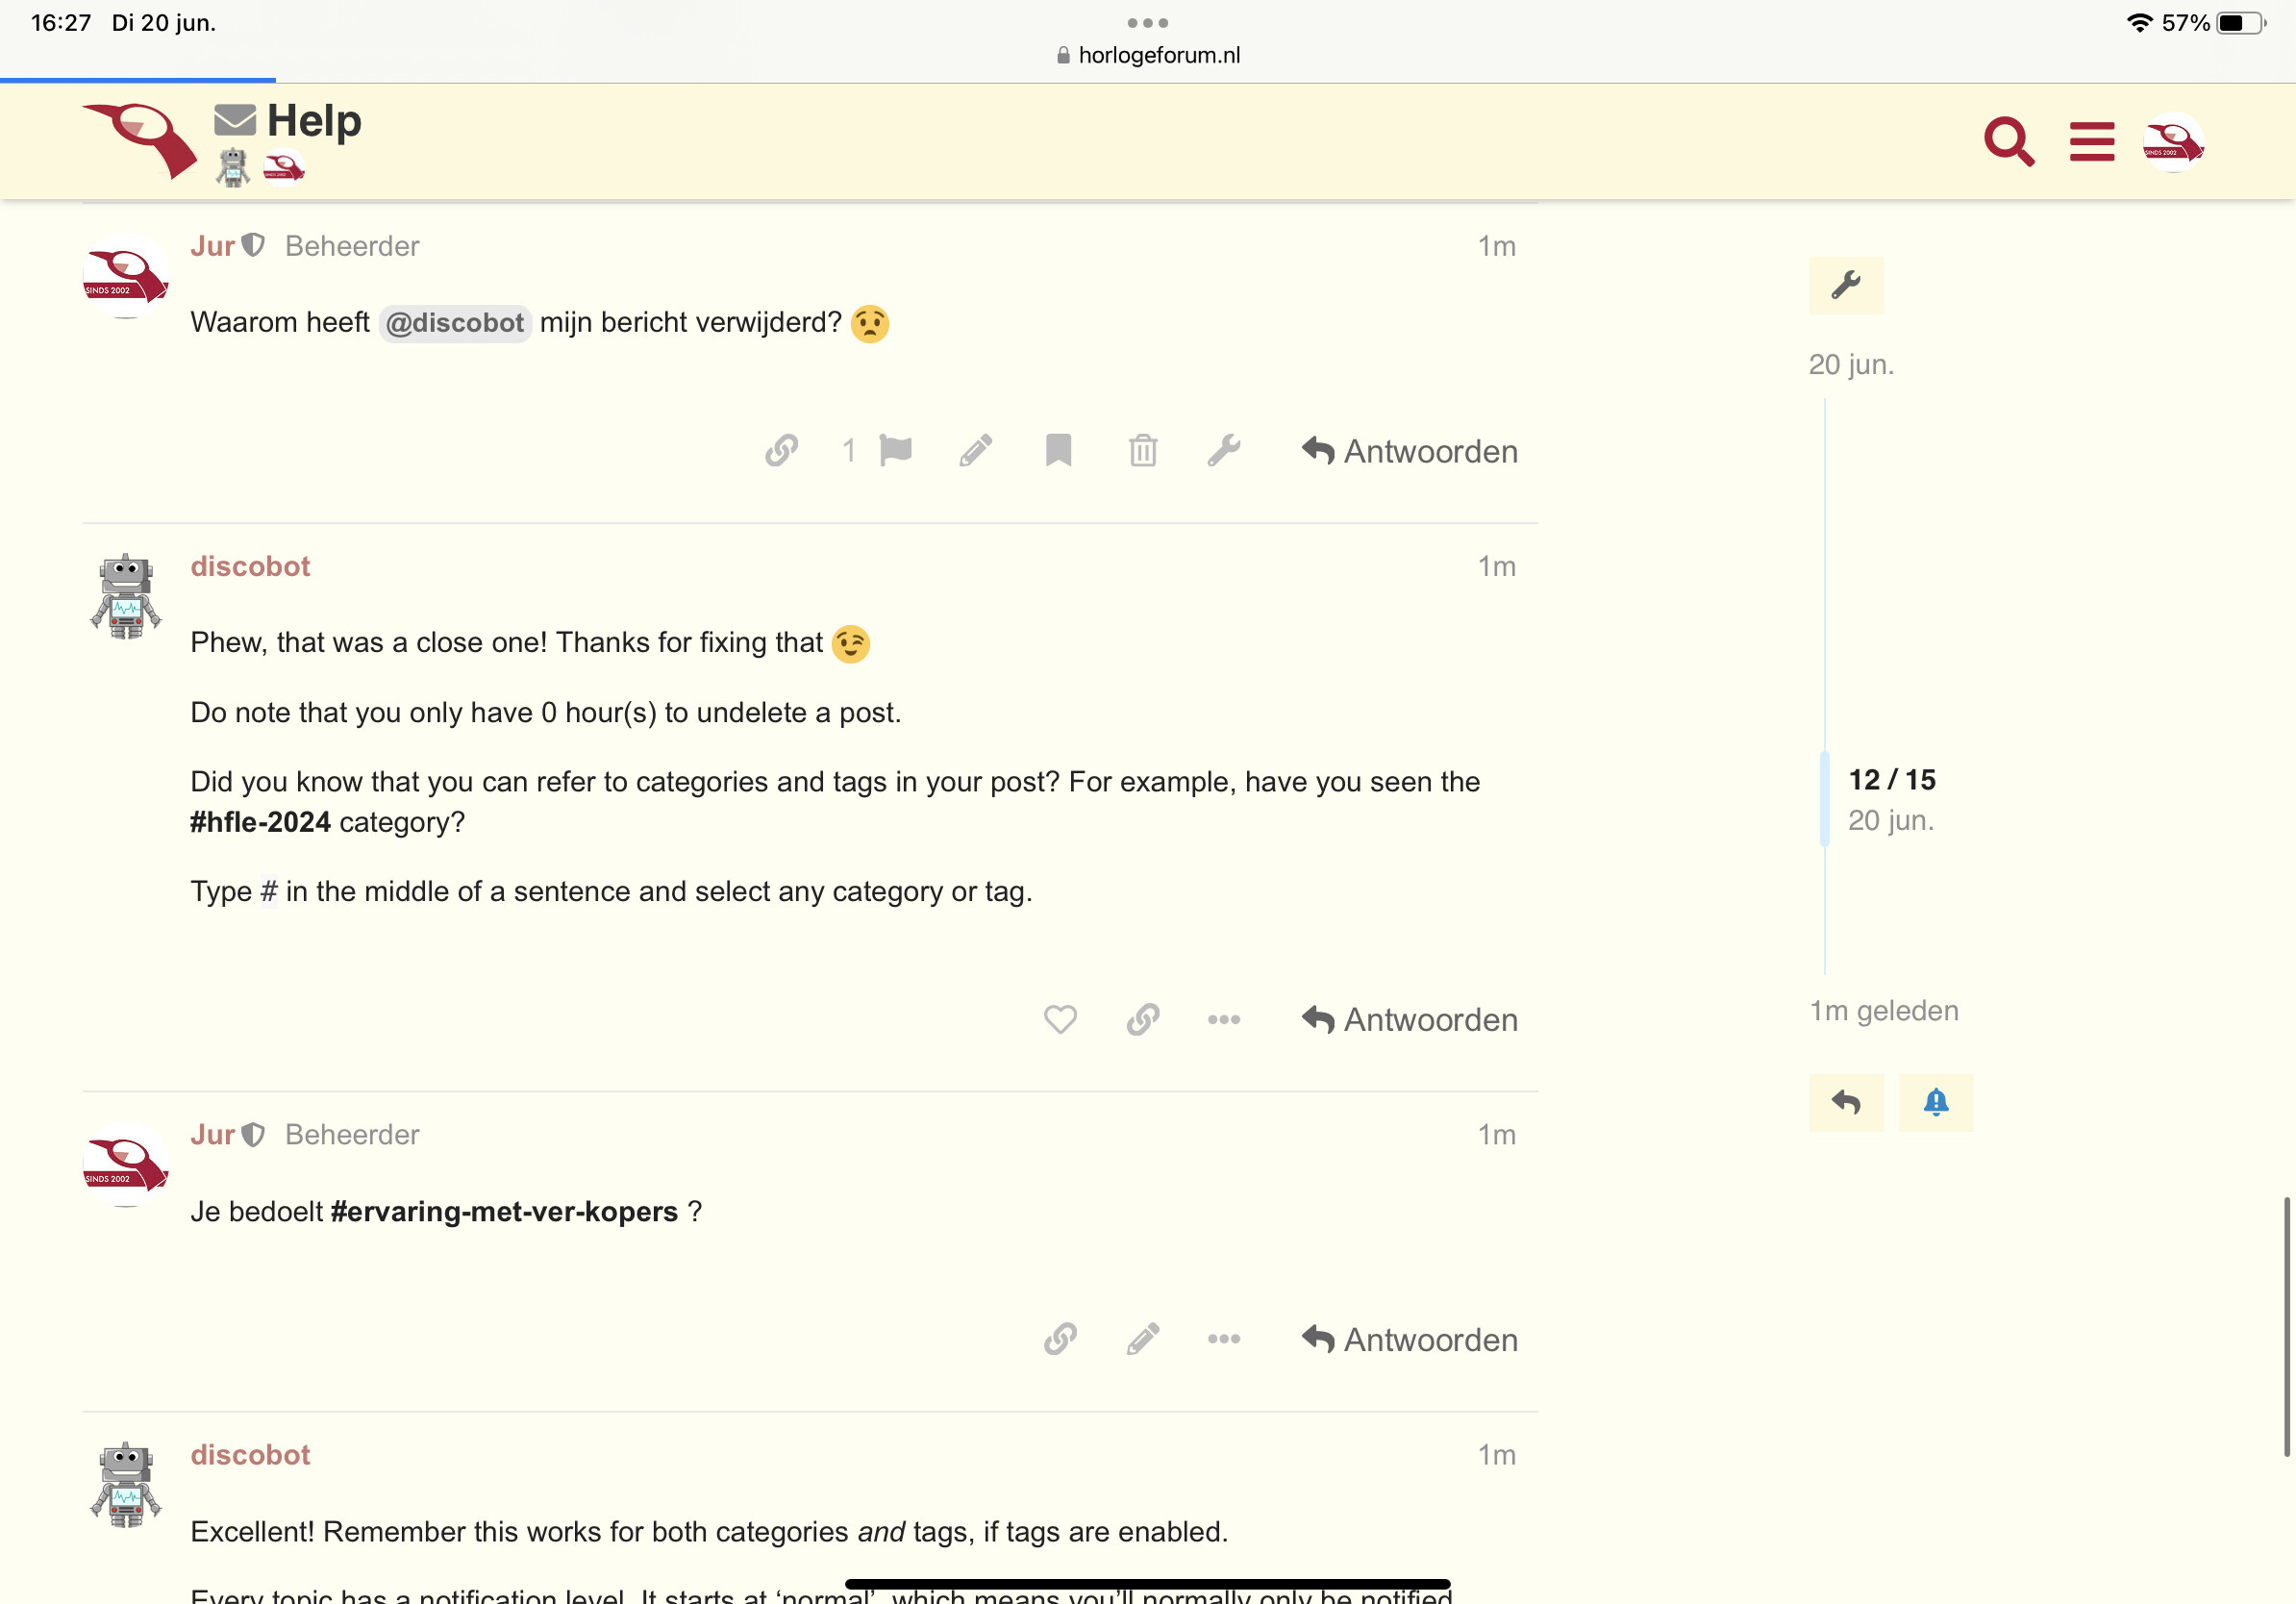The width and height of the screenshot is (2296, 1604).
Task: Click 1m timestamp on discobot 'Phew' post
Action: (1496, 566)
